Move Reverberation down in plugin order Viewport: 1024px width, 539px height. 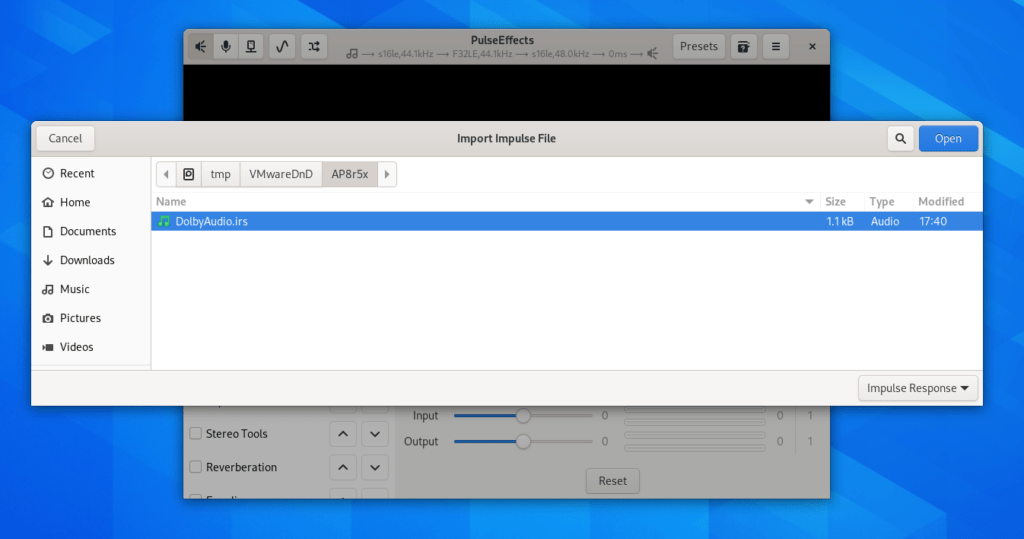click(x=375, y=467)
